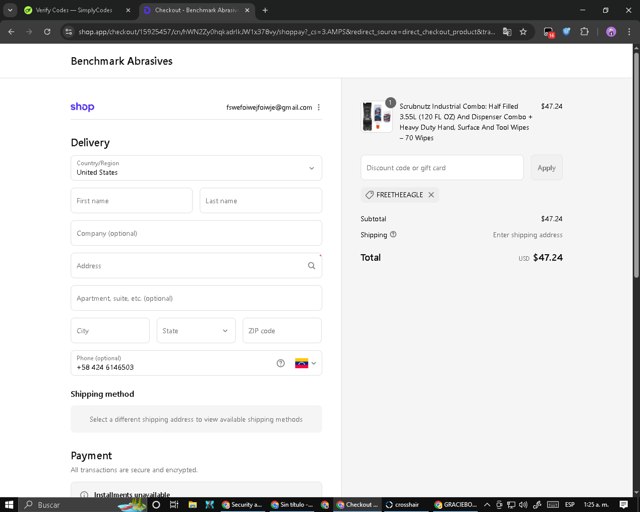Open File Explorer from taskbar
This screenshot has height=512, width=640.
click(192, 505)
